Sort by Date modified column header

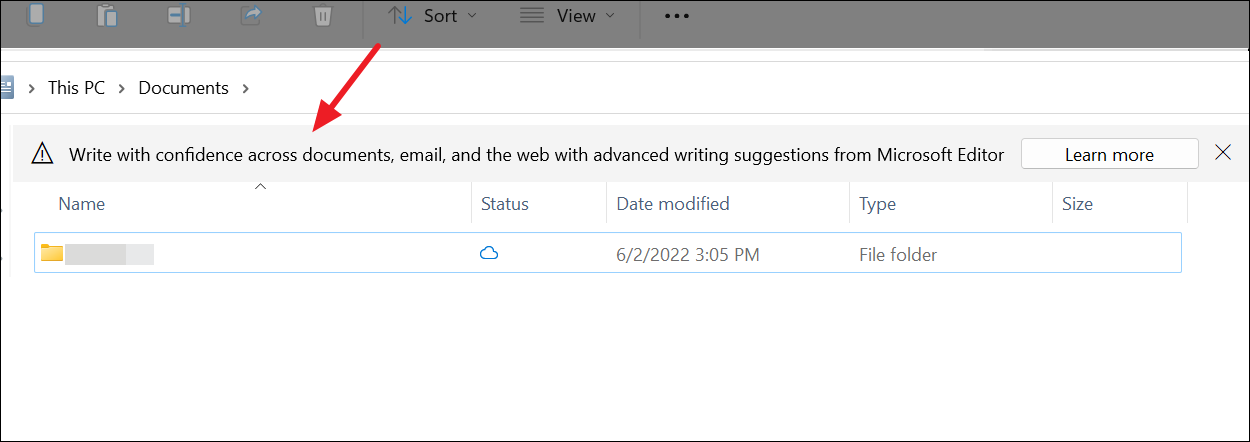pyautogui.click(x=672, y=204)
